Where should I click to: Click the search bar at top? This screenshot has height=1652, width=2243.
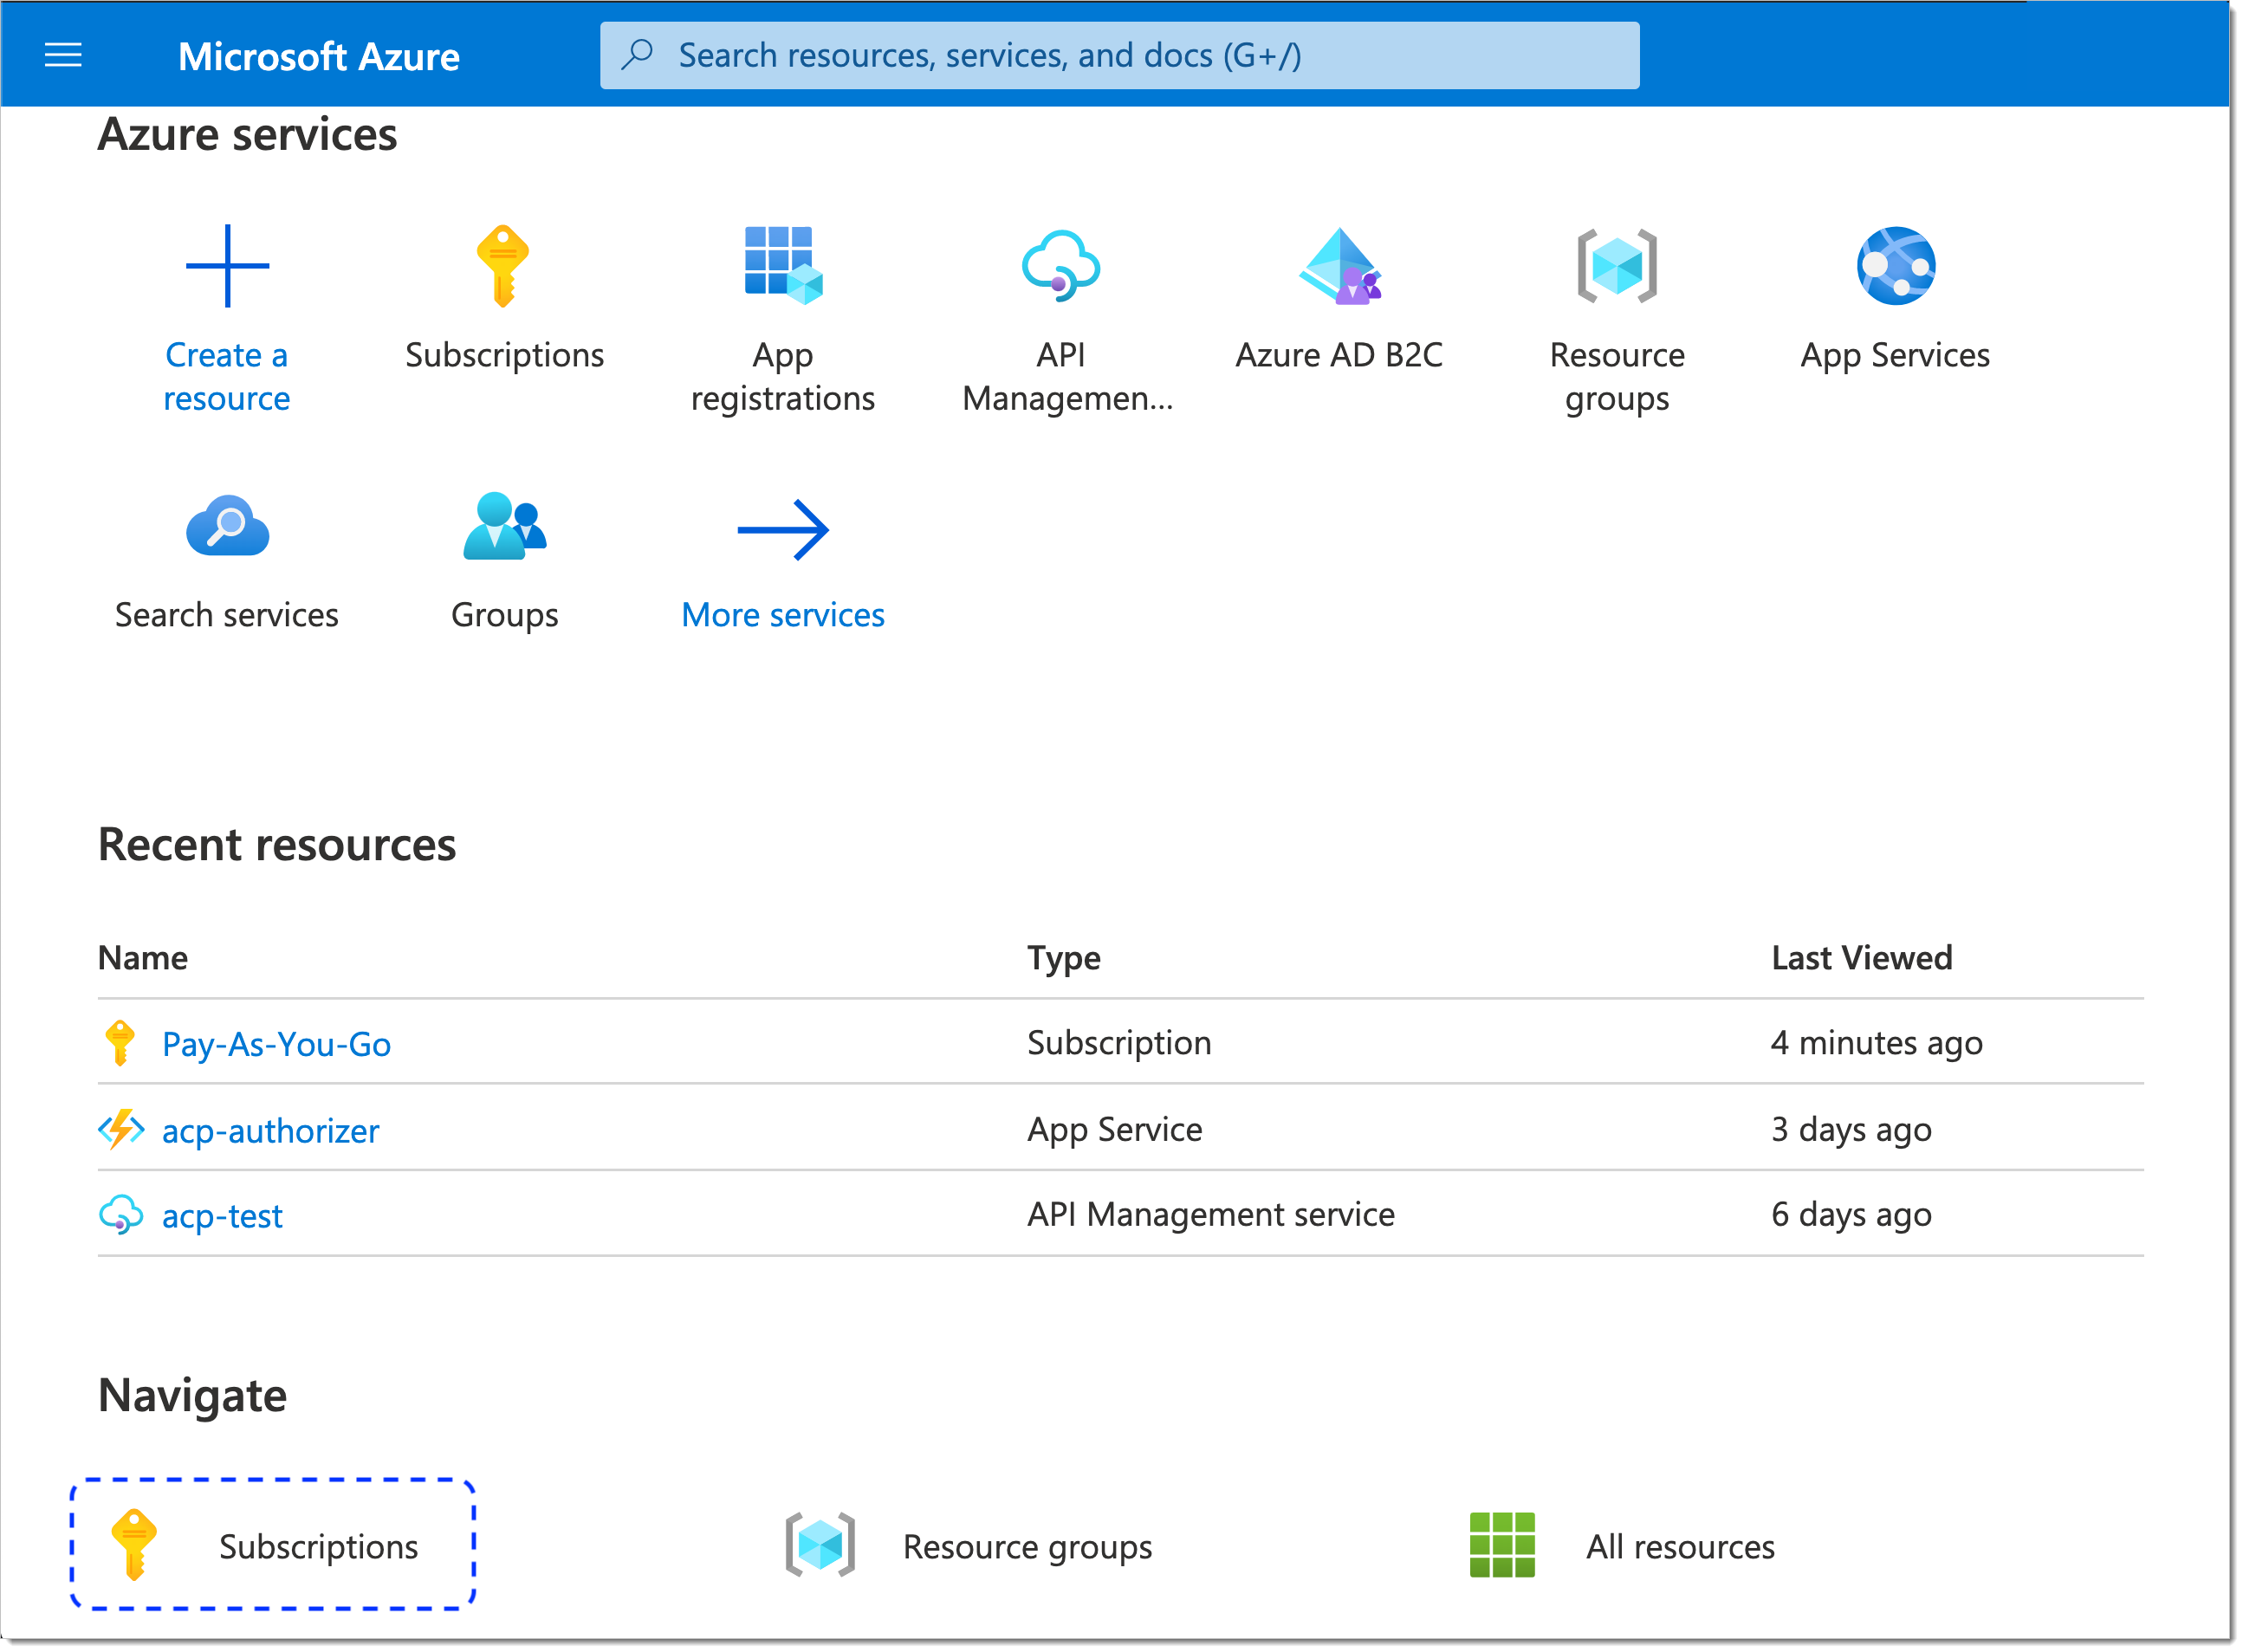pyautogui.click(x=1119, y=54)
